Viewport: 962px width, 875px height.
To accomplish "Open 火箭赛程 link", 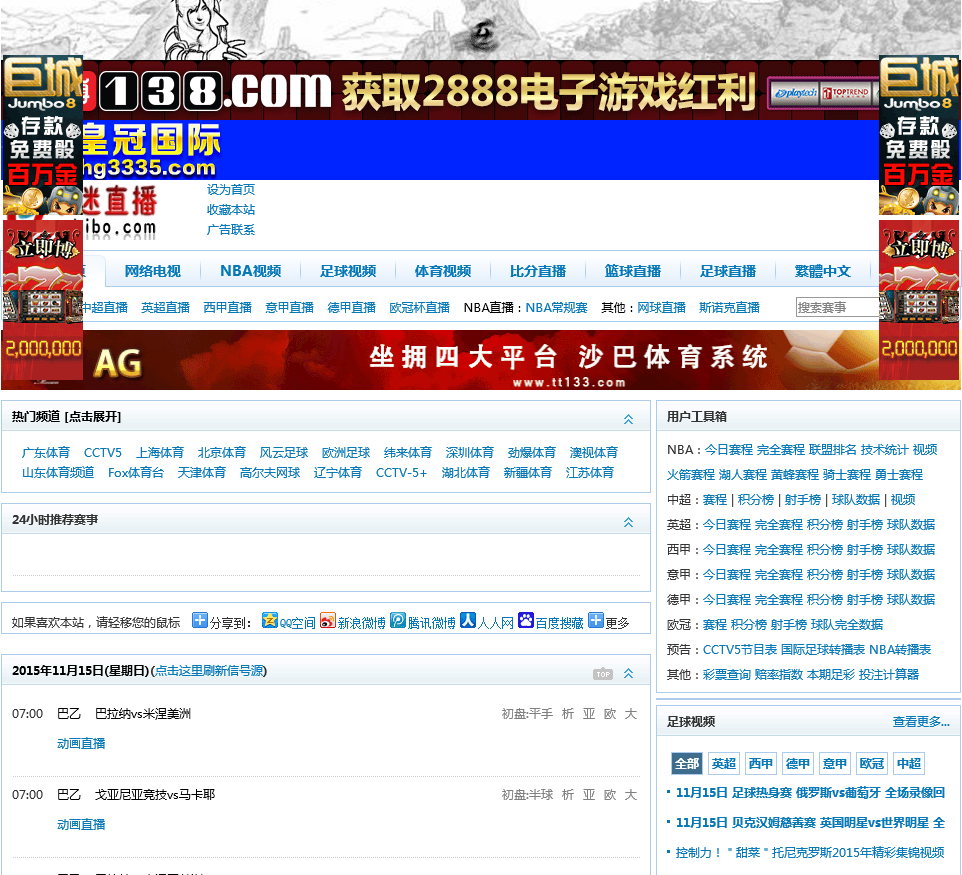I will click(x=691, y=474).
